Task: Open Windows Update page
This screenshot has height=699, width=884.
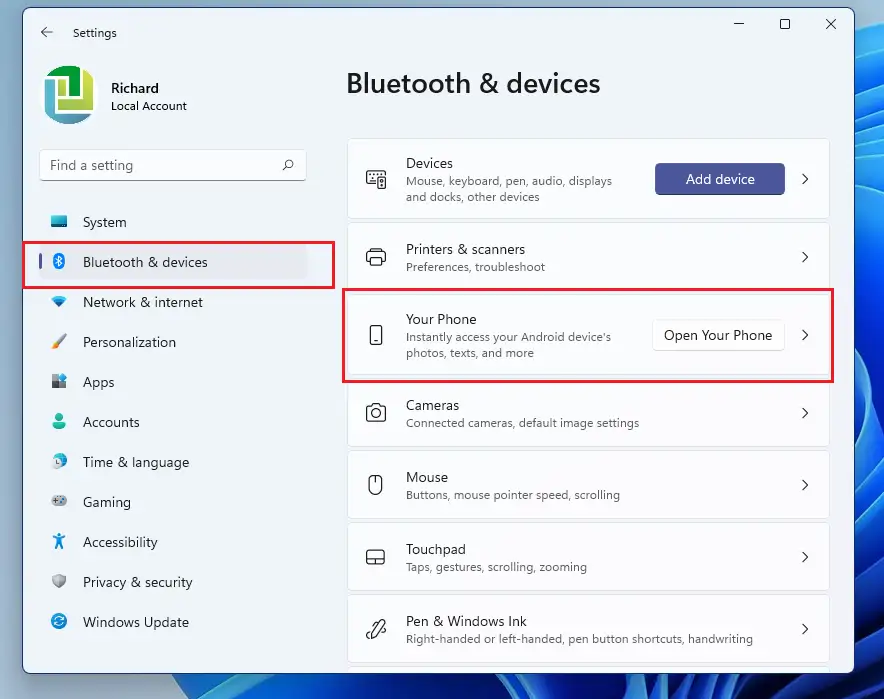Action: (173, 622)
